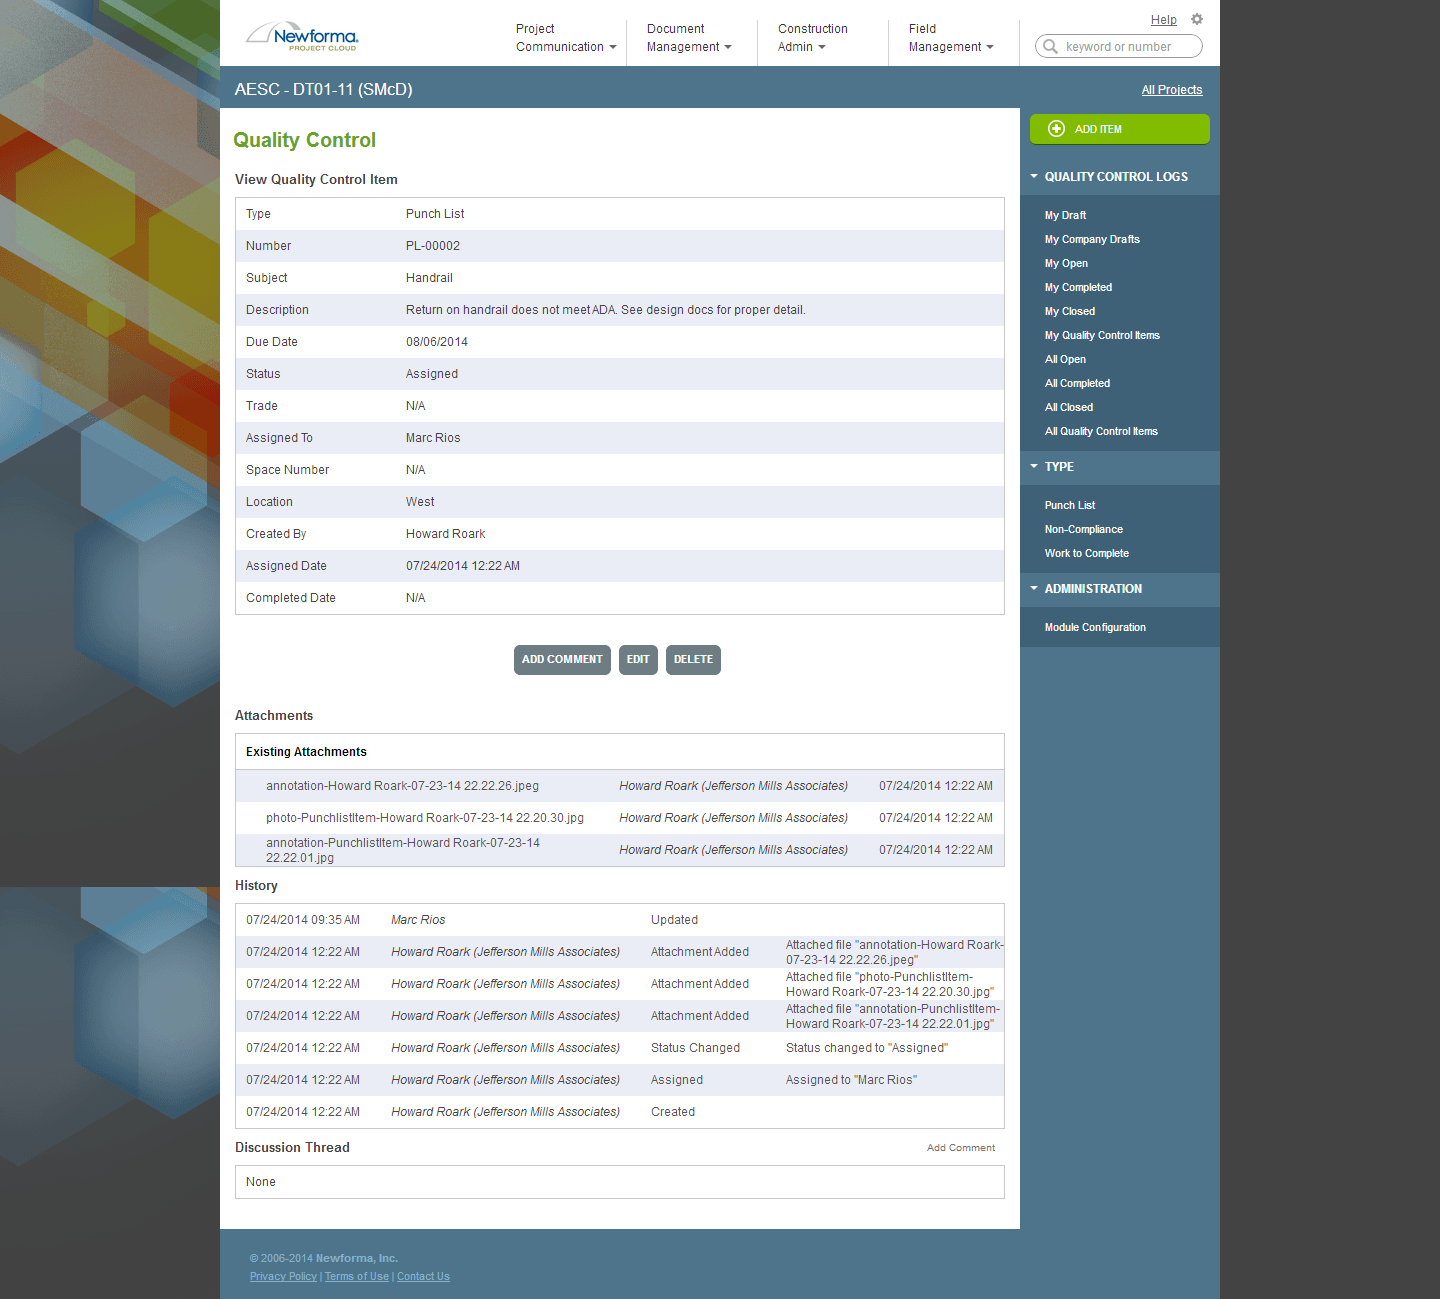Click the Status value Assigned
Screen dimensions: 1440x1299
(432, 374)
